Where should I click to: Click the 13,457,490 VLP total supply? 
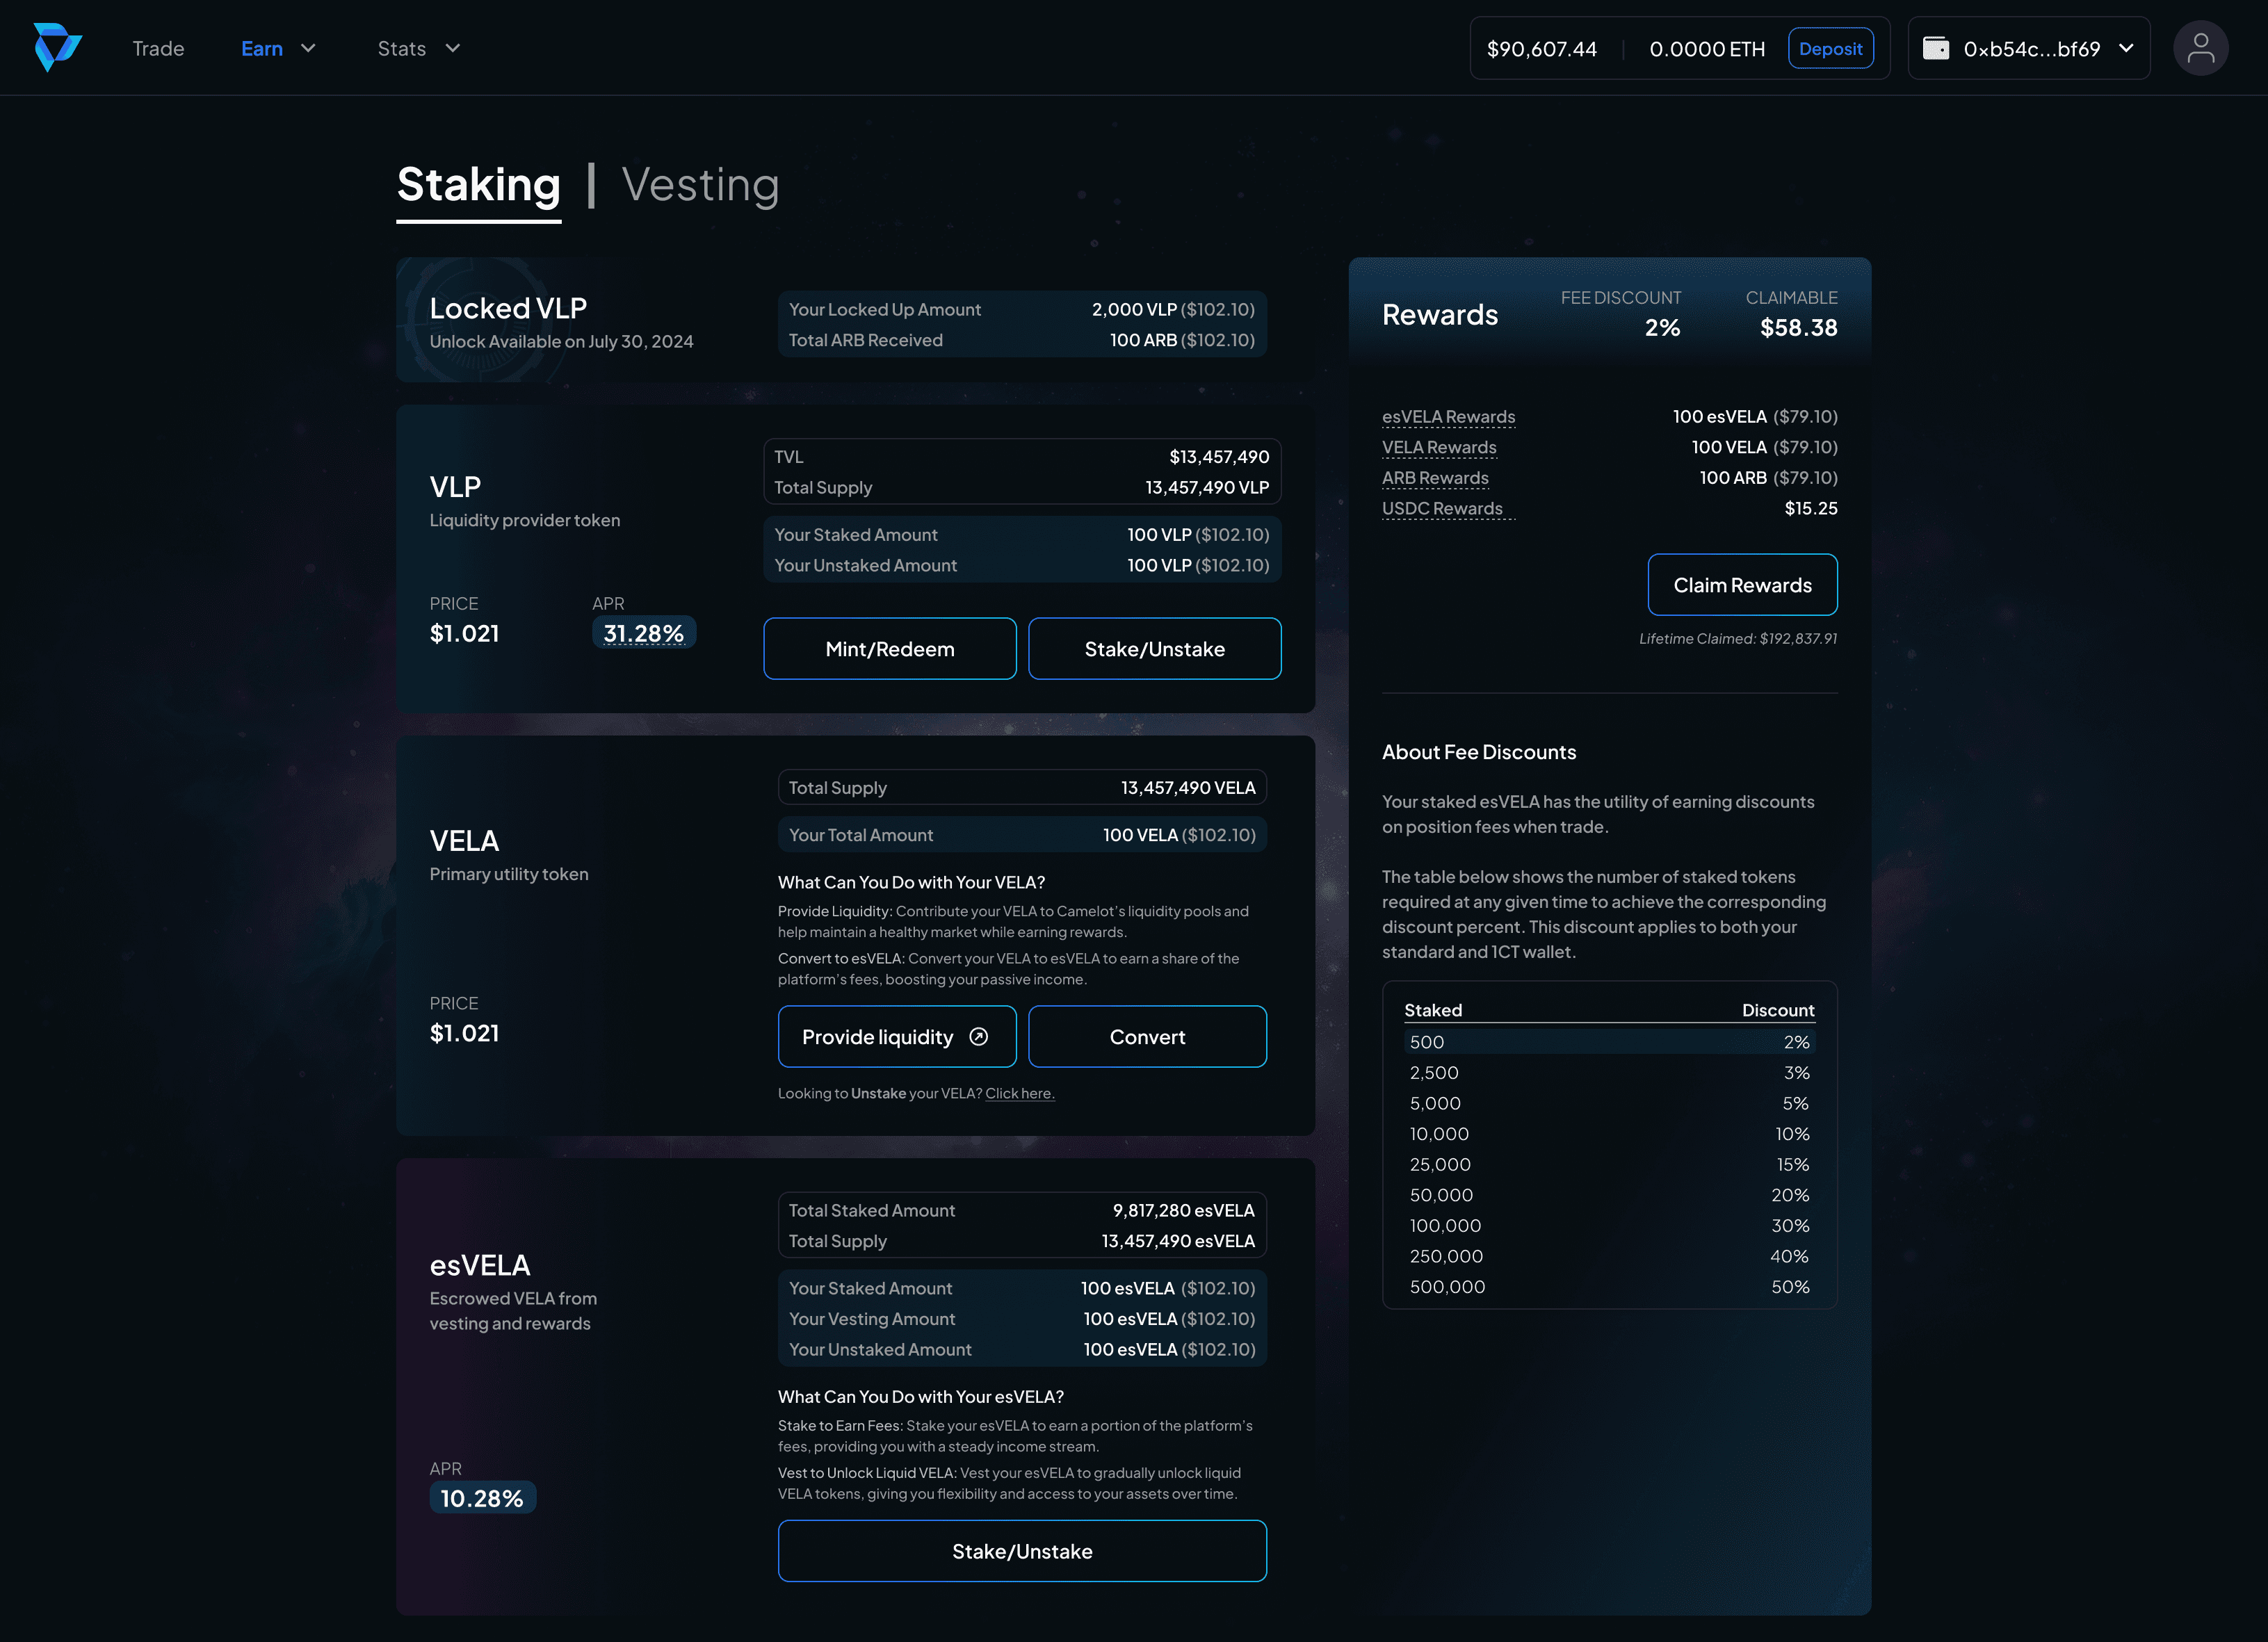click(1207, 488)
